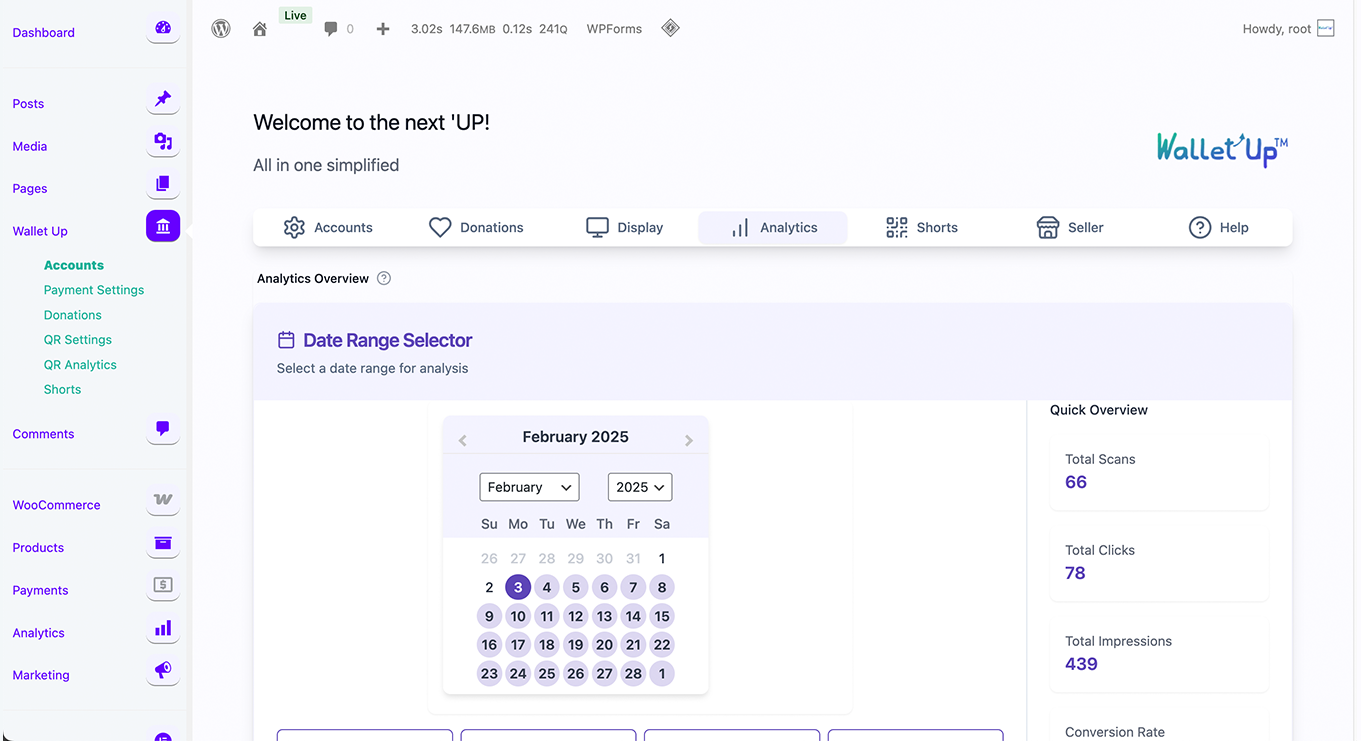Click the Pages icon in sidebar
Viewport: 1361px width, 741px height.
[163, 184]
